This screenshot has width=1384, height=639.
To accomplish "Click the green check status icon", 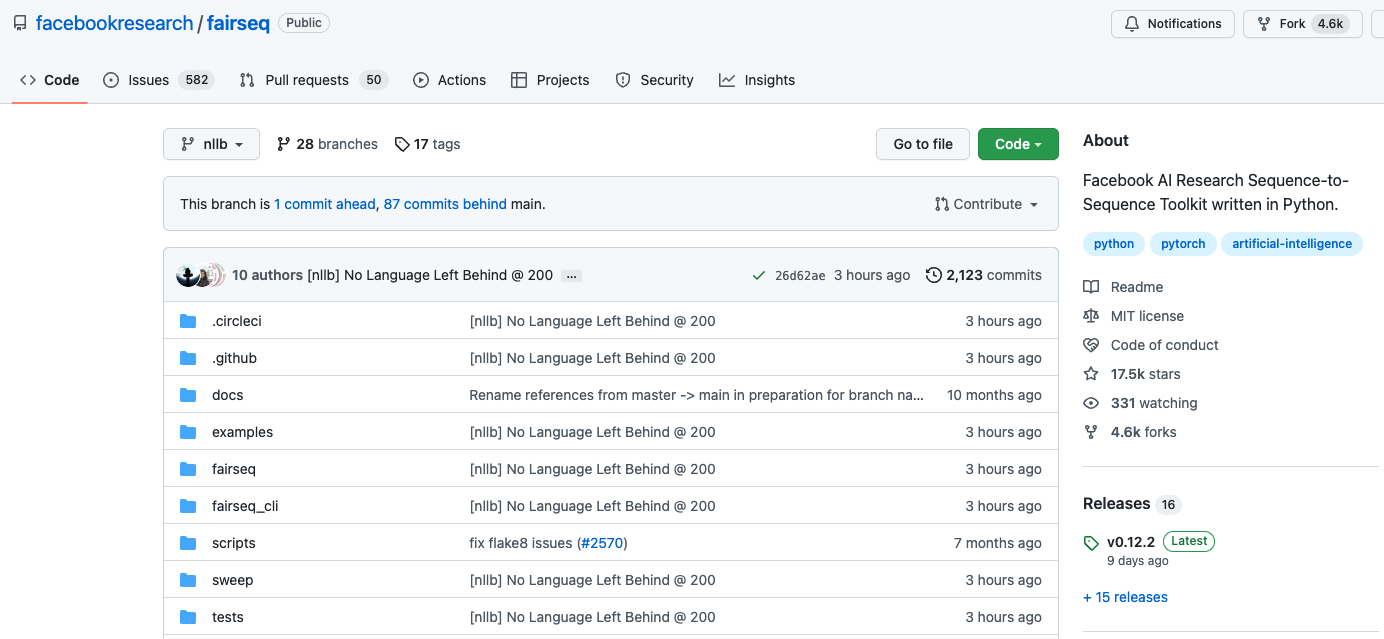I will coord(759,275).
